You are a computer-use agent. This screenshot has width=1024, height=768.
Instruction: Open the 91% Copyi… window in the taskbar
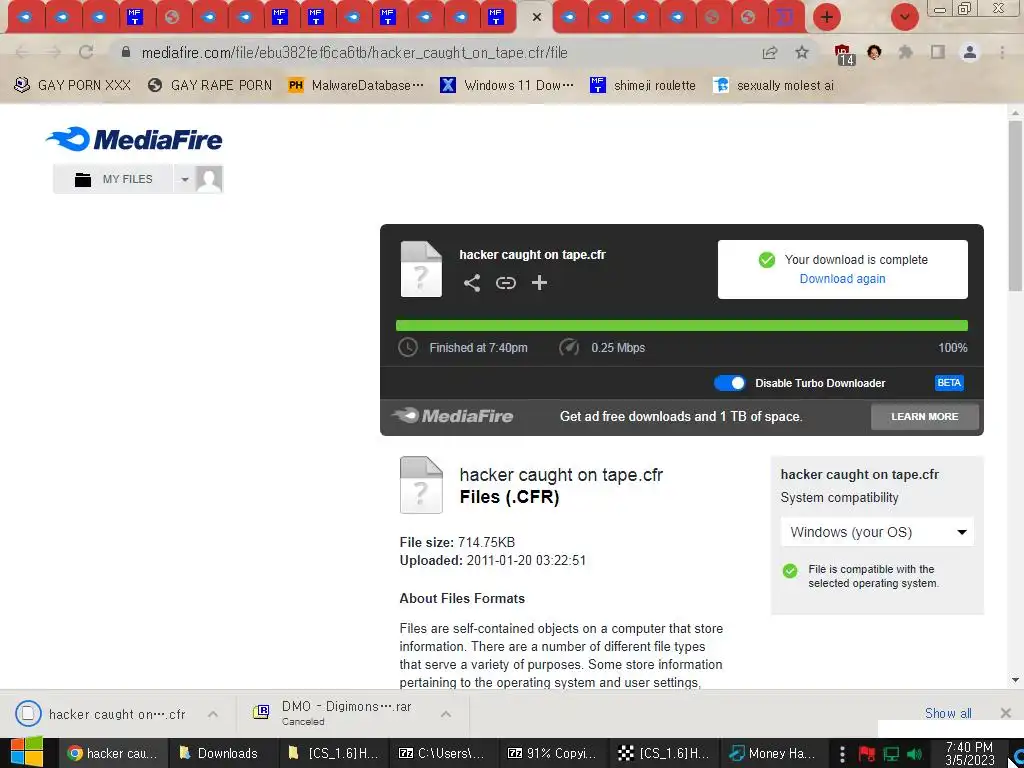pos(552,753)
